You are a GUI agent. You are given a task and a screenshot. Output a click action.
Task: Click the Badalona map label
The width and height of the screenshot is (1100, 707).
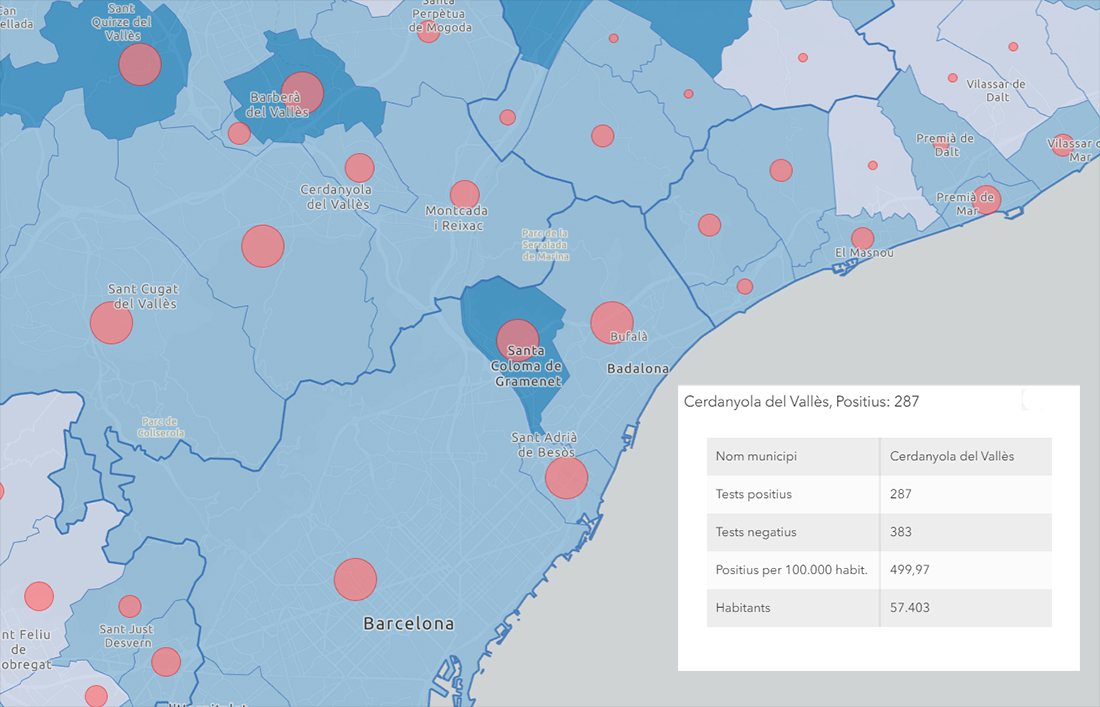[638, 368]
